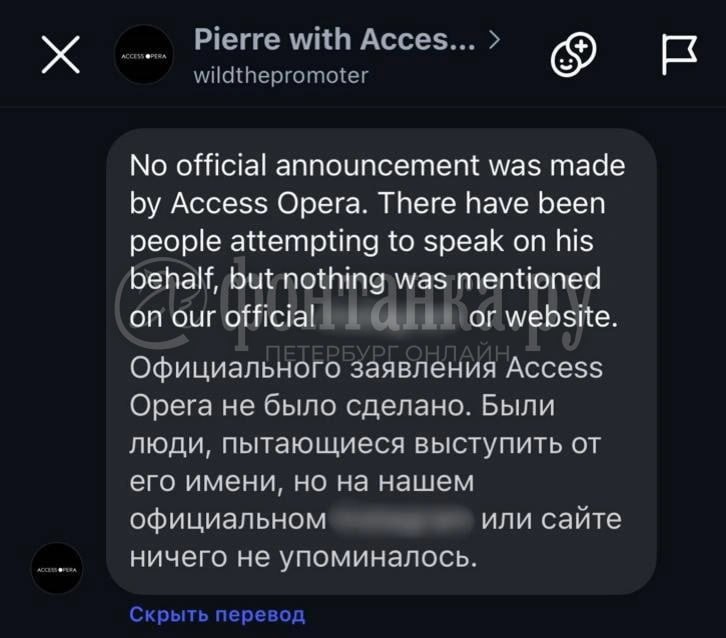Tap the wildthepromoter username
Screen dimensions: 726x638
281,75
